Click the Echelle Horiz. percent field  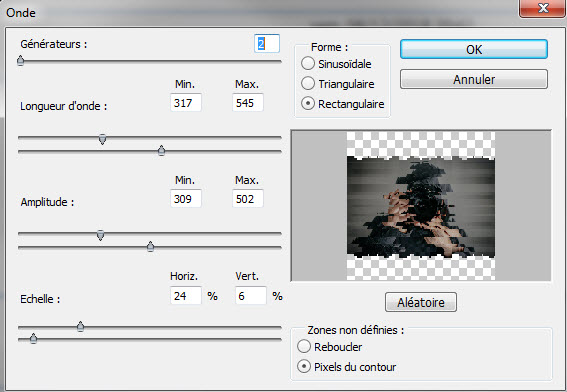tap(186, 296)
